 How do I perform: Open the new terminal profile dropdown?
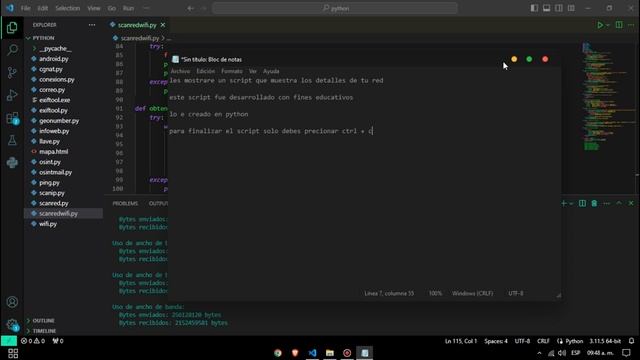pyautogui.click(x=571, y=203)
